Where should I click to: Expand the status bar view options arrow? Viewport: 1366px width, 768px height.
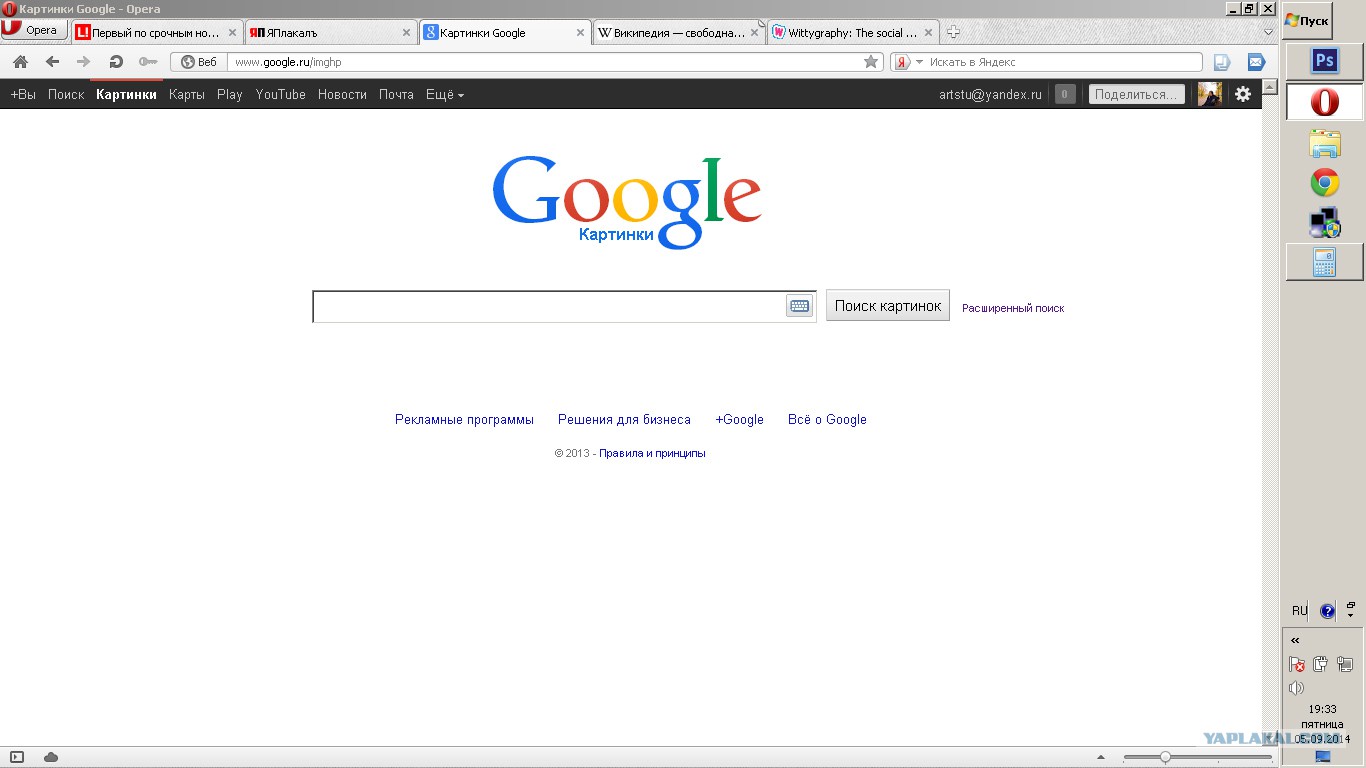coord(1101,757)
